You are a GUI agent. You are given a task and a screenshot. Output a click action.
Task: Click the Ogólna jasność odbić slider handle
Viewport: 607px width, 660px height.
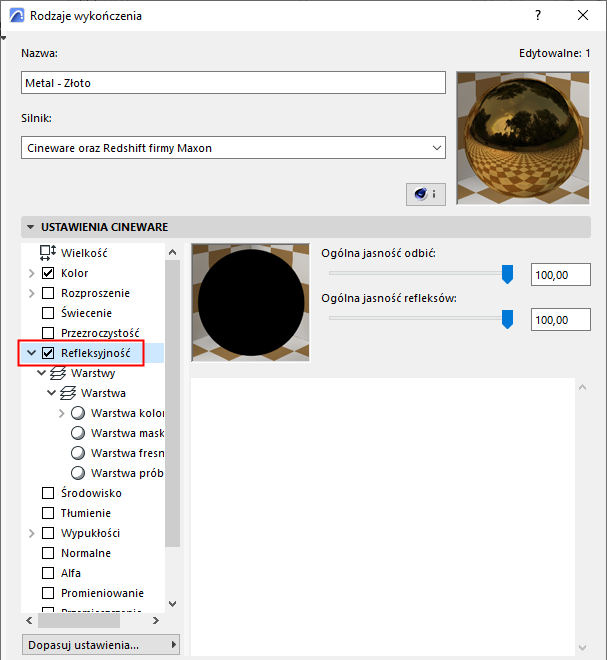click(507, 274)
